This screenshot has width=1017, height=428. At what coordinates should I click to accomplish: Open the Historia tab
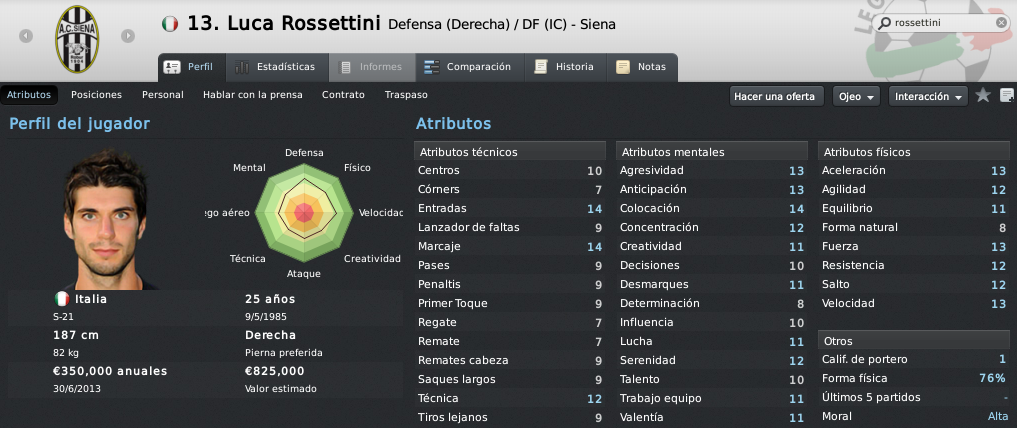click(565, 67)
